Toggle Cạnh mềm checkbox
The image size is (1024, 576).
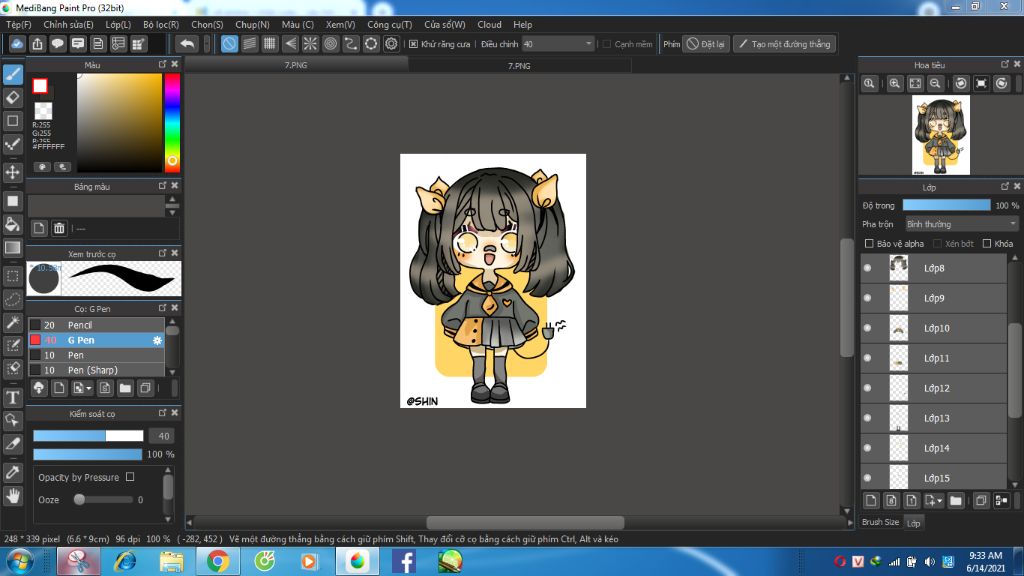pyautogui.click(x=607, y=44)
